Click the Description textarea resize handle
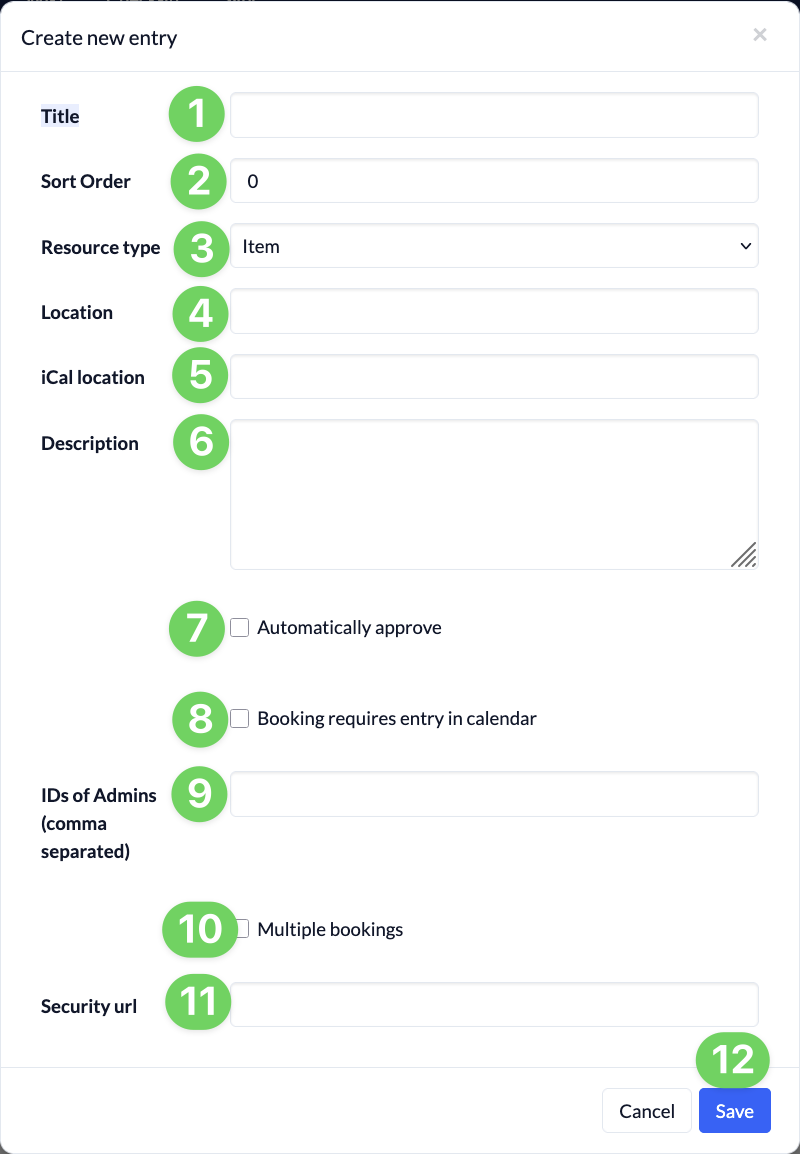Viewport: 800px width, 1154px height. (744, 556)
